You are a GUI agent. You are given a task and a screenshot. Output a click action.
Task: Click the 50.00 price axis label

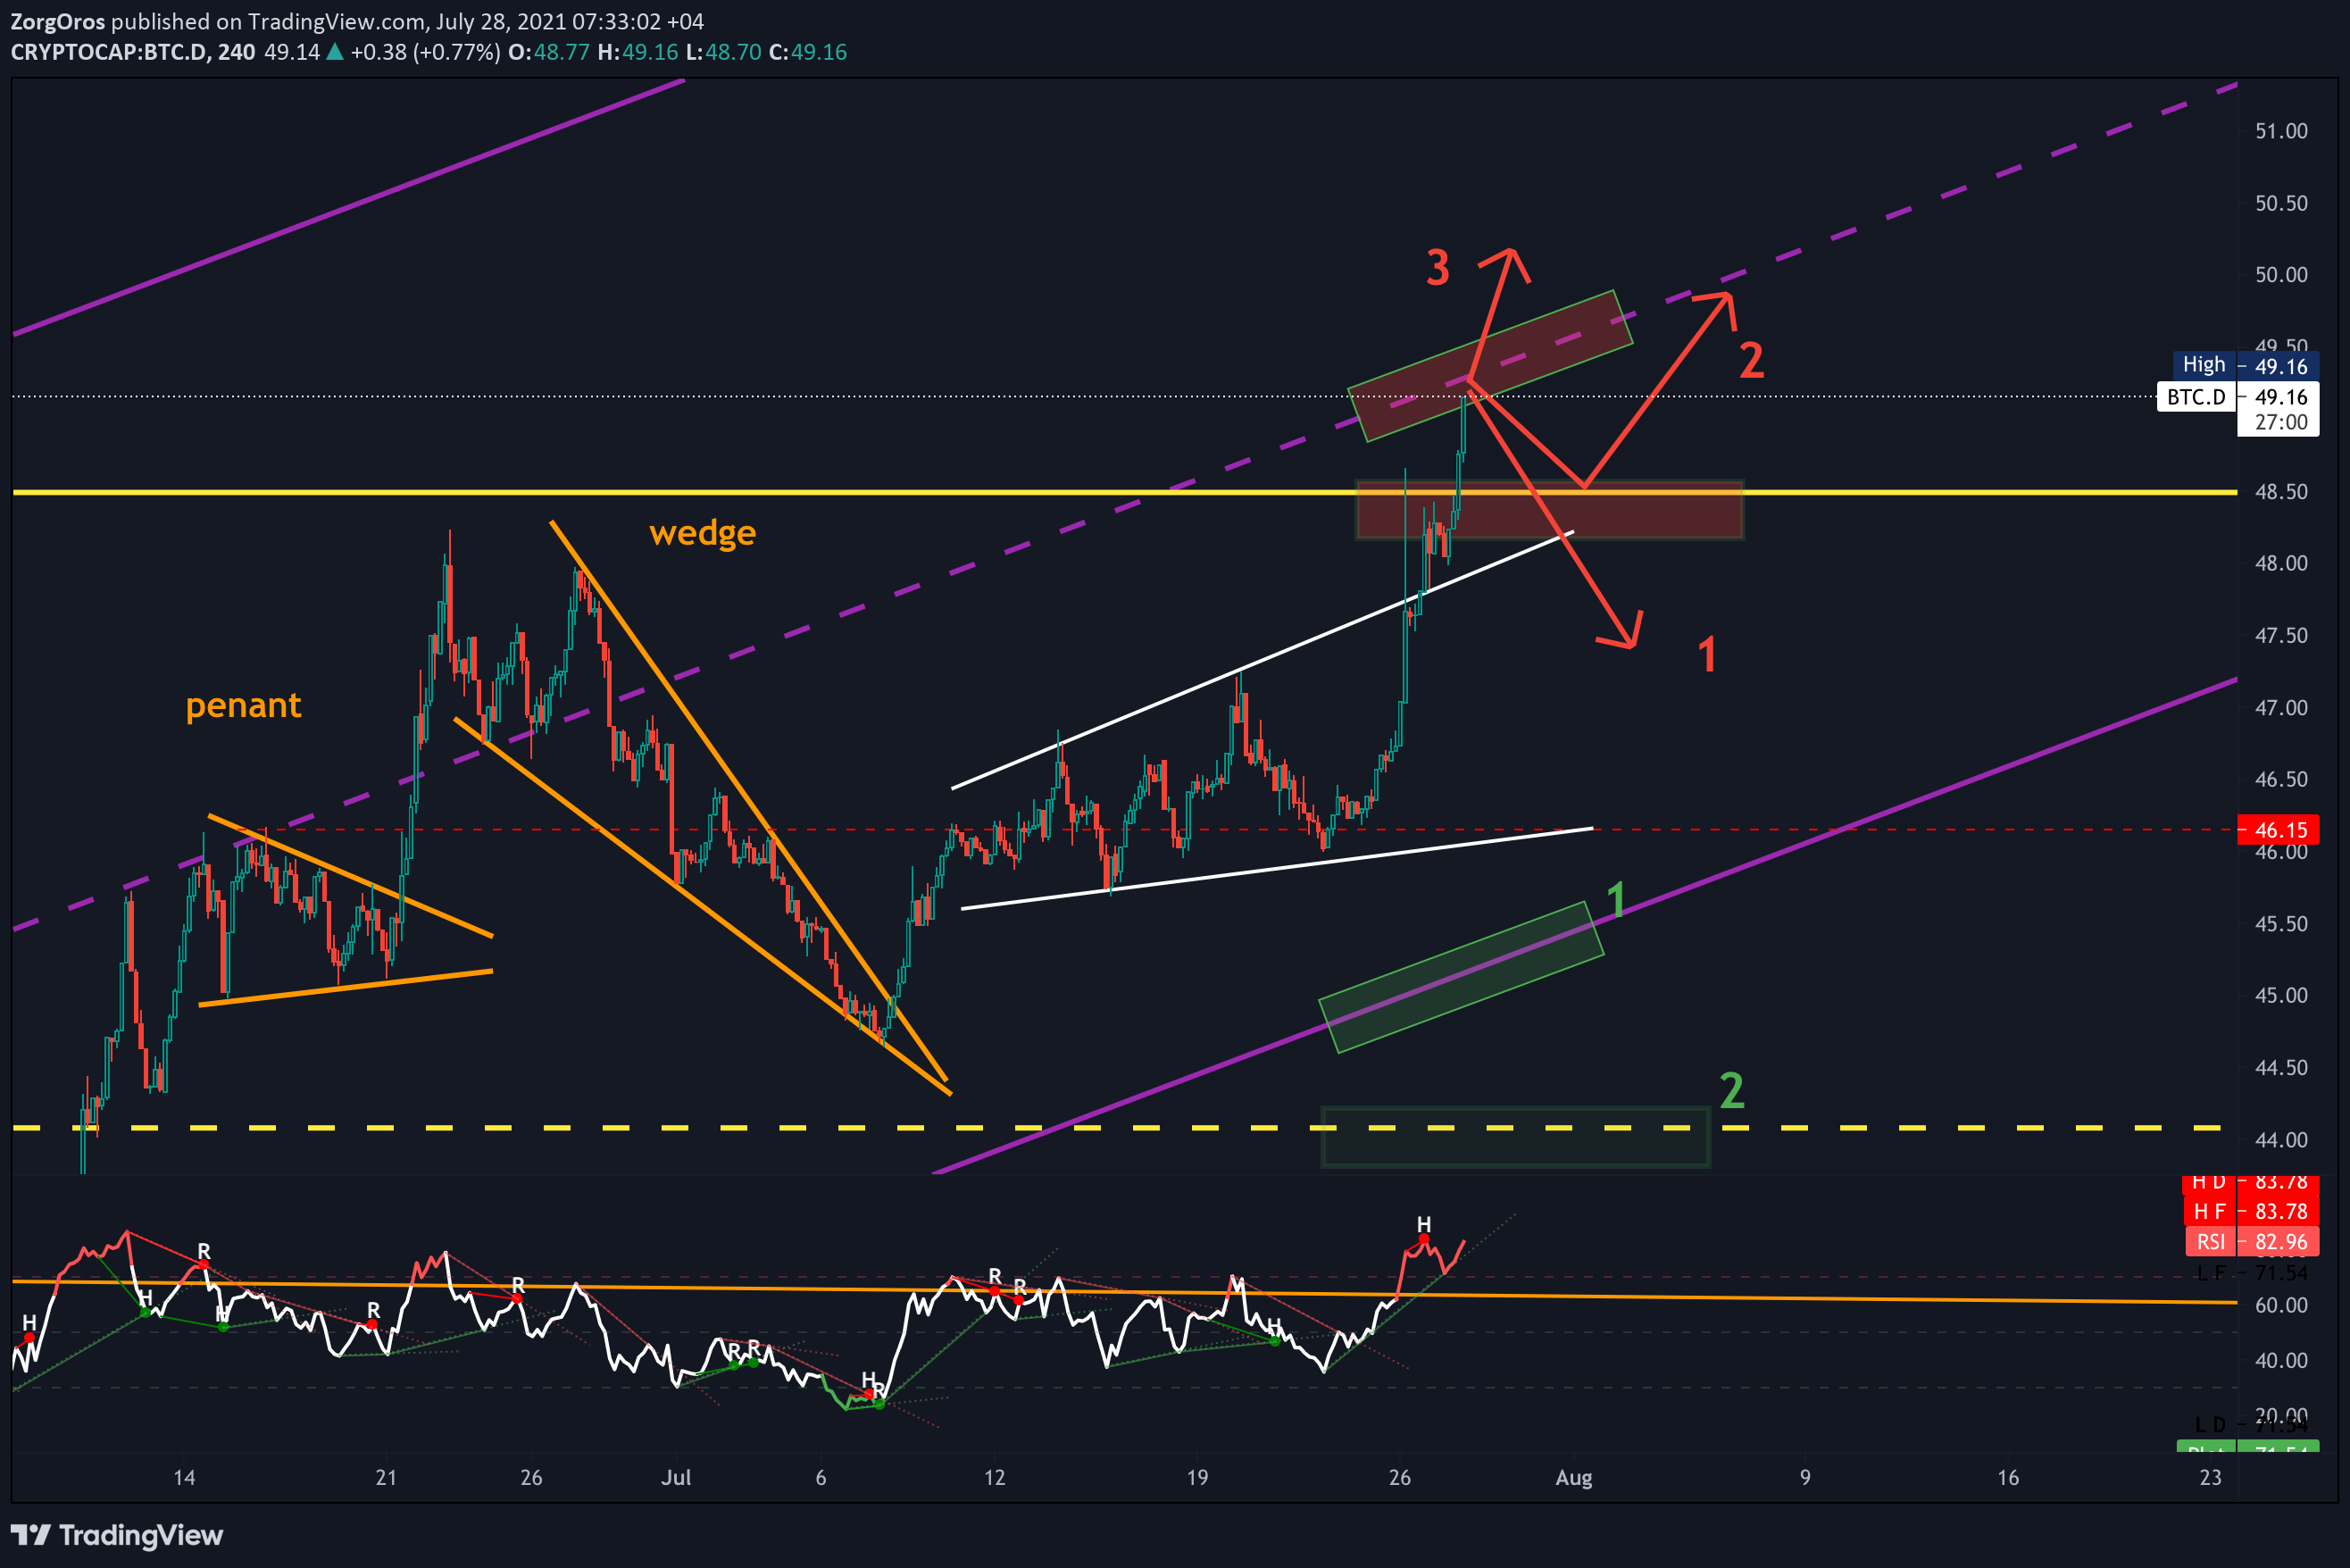[2281, 275]
